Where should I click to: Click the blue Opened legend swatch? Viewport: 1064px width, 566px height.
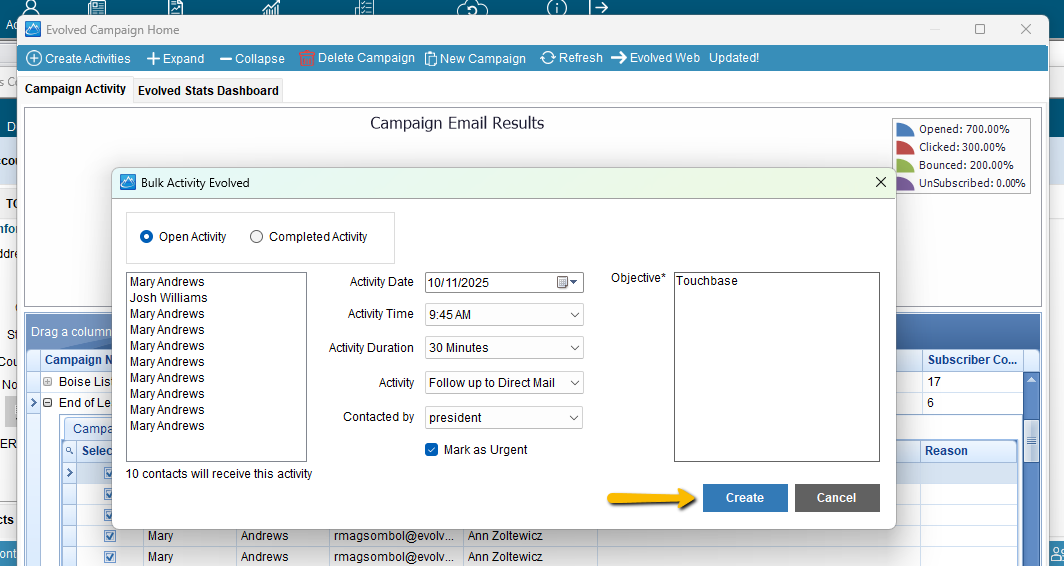pos(905,129)
